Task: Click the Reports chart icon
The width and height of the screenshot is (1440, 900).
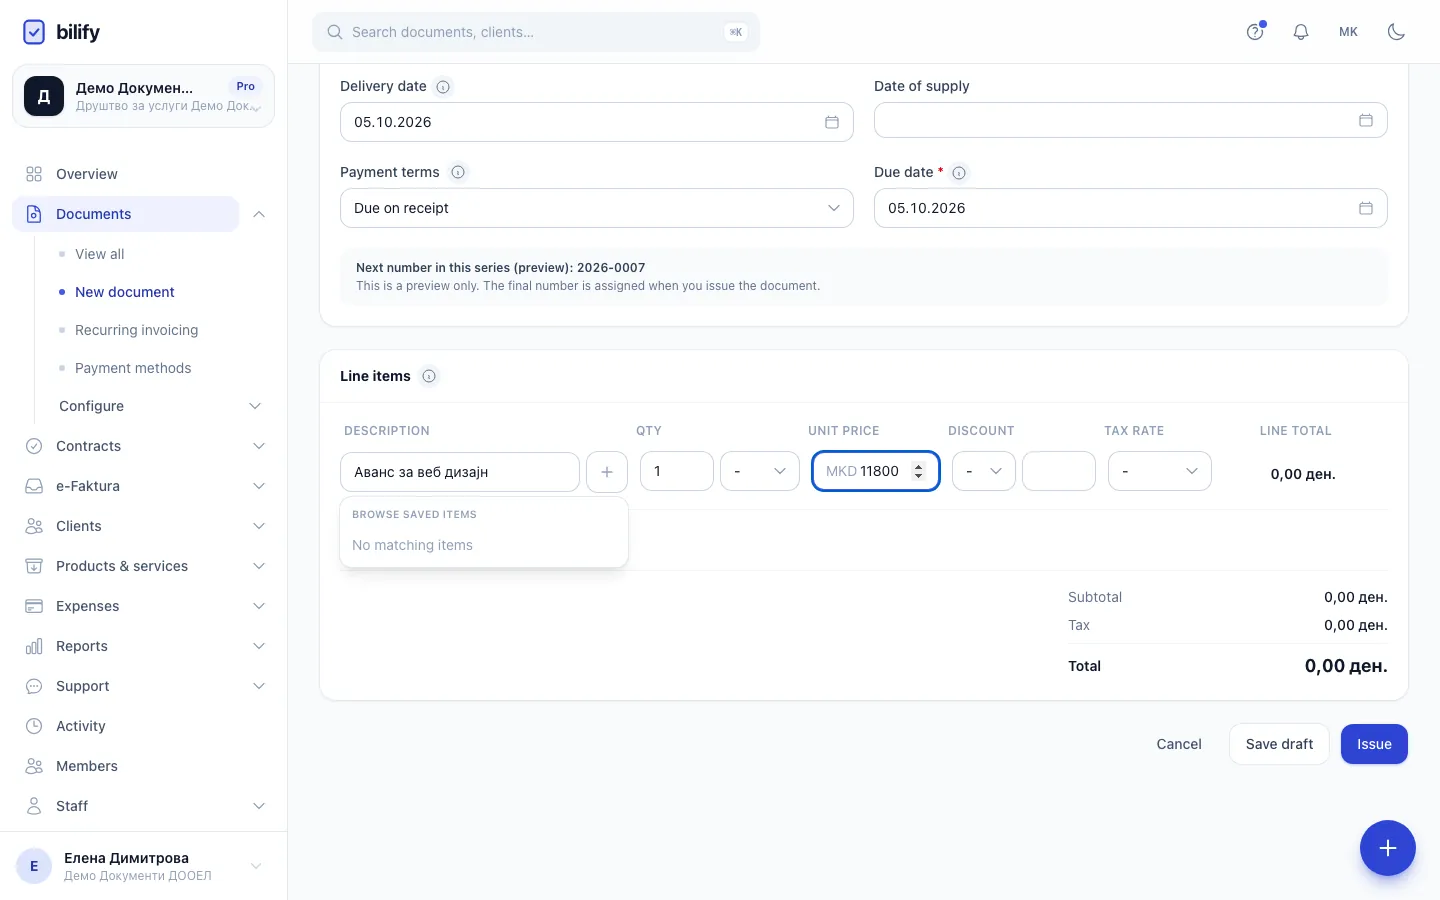Action: pos(34,646)
